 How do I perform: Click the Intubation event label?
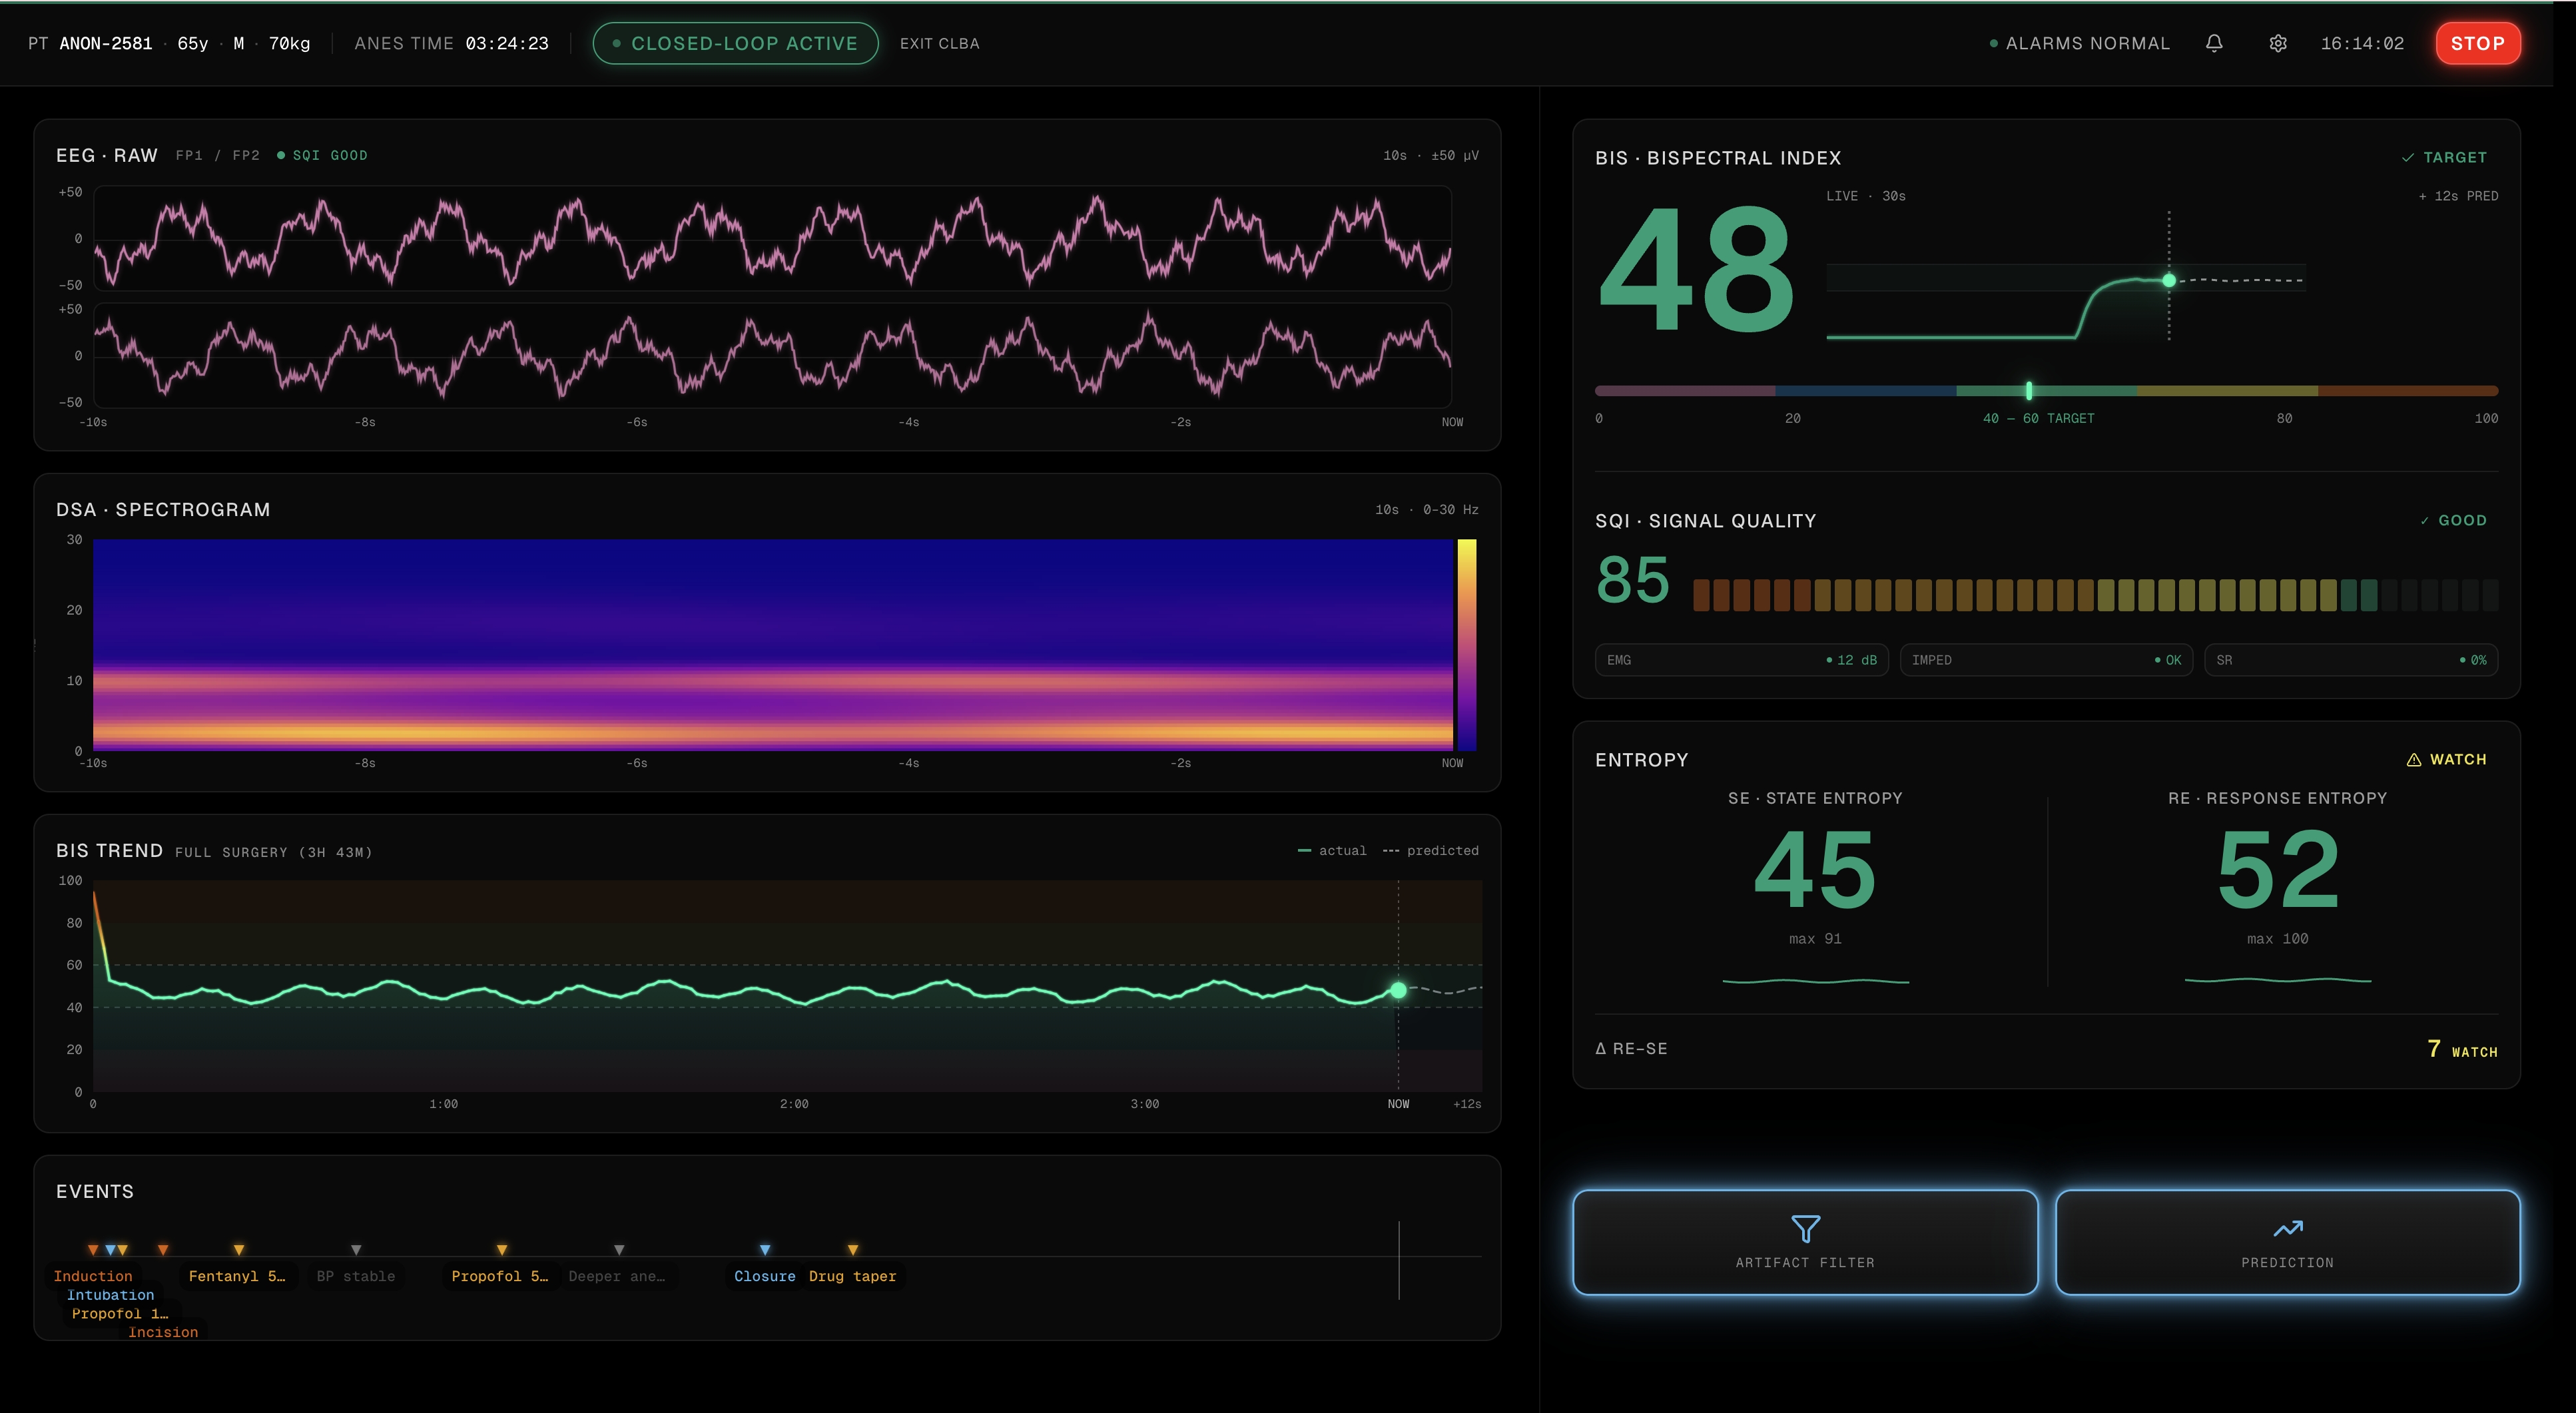111,1295
